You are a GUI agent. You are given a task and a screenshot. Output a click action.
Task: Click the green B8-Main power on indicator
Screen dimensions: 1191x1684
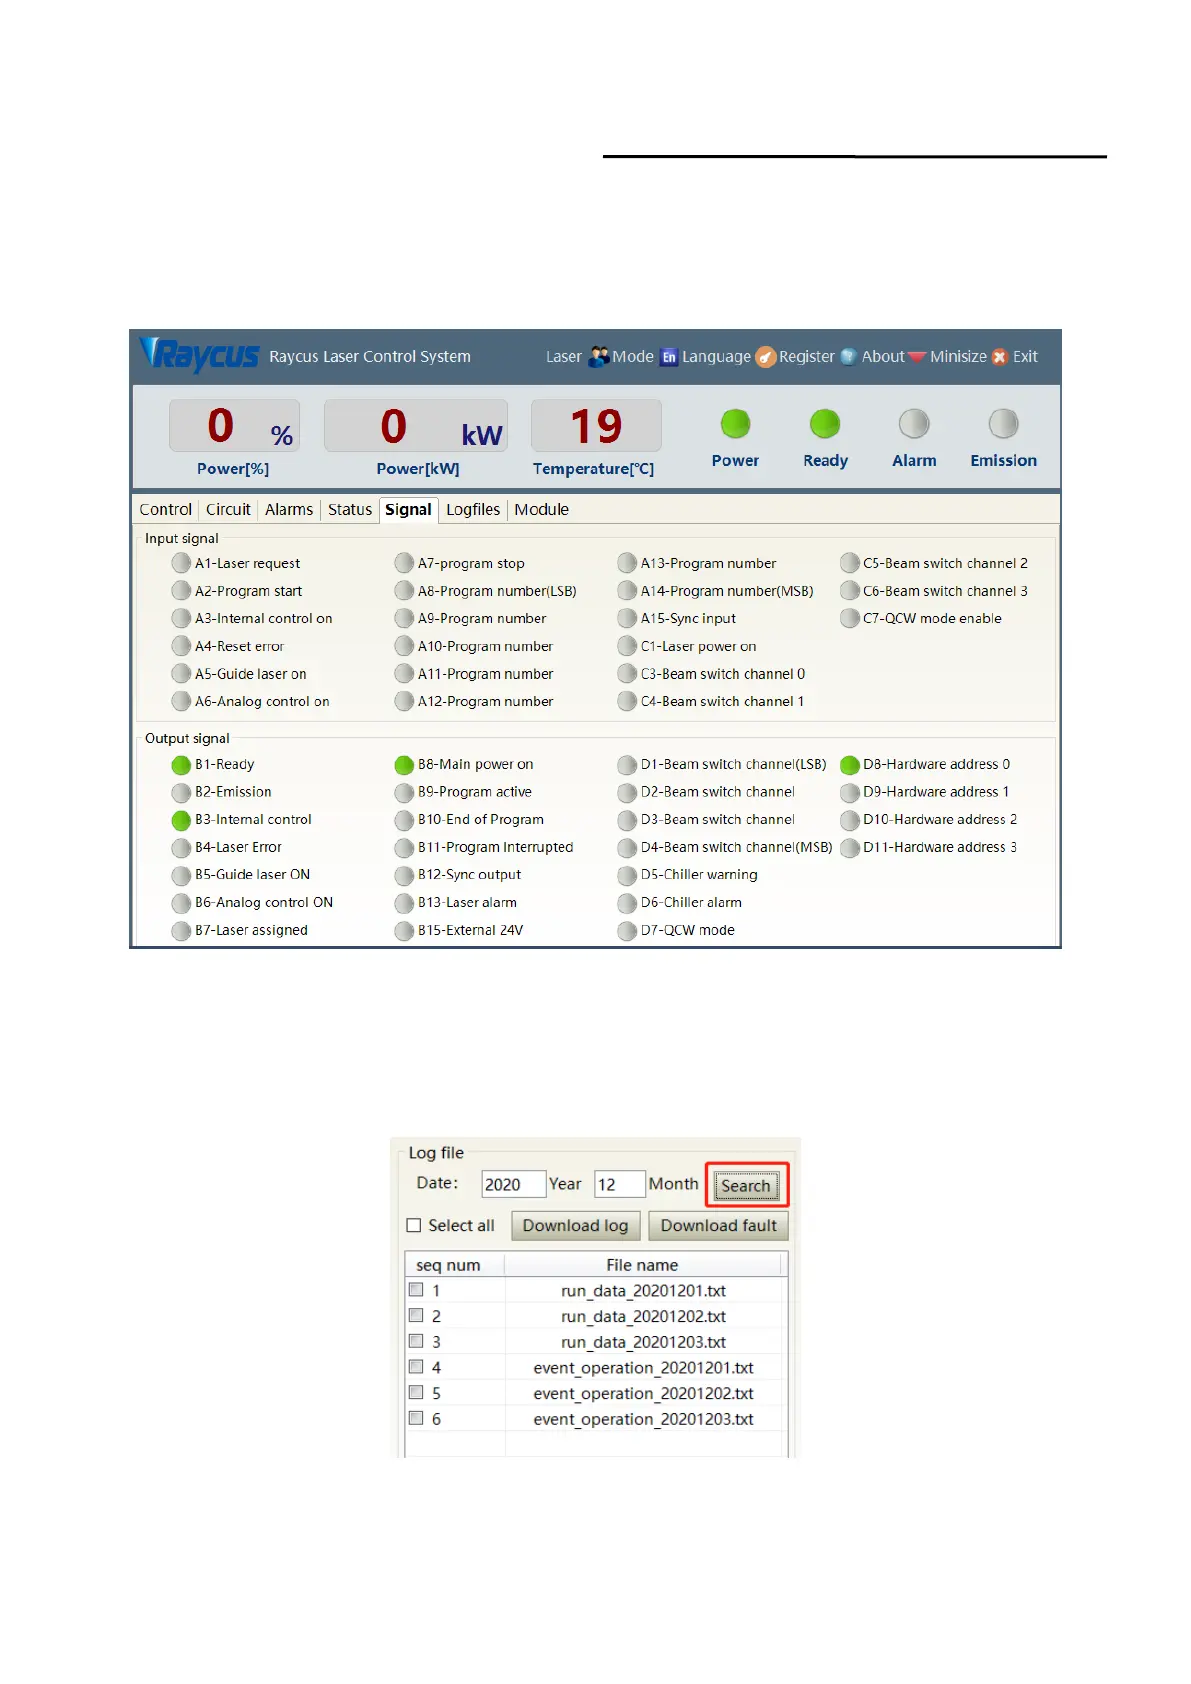click(x=404, y=765)
